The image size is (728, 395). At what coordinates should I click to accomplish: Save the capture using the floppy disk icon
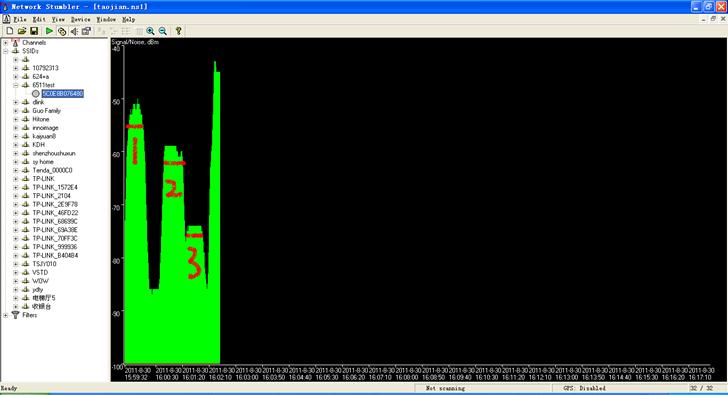[34, 31]
